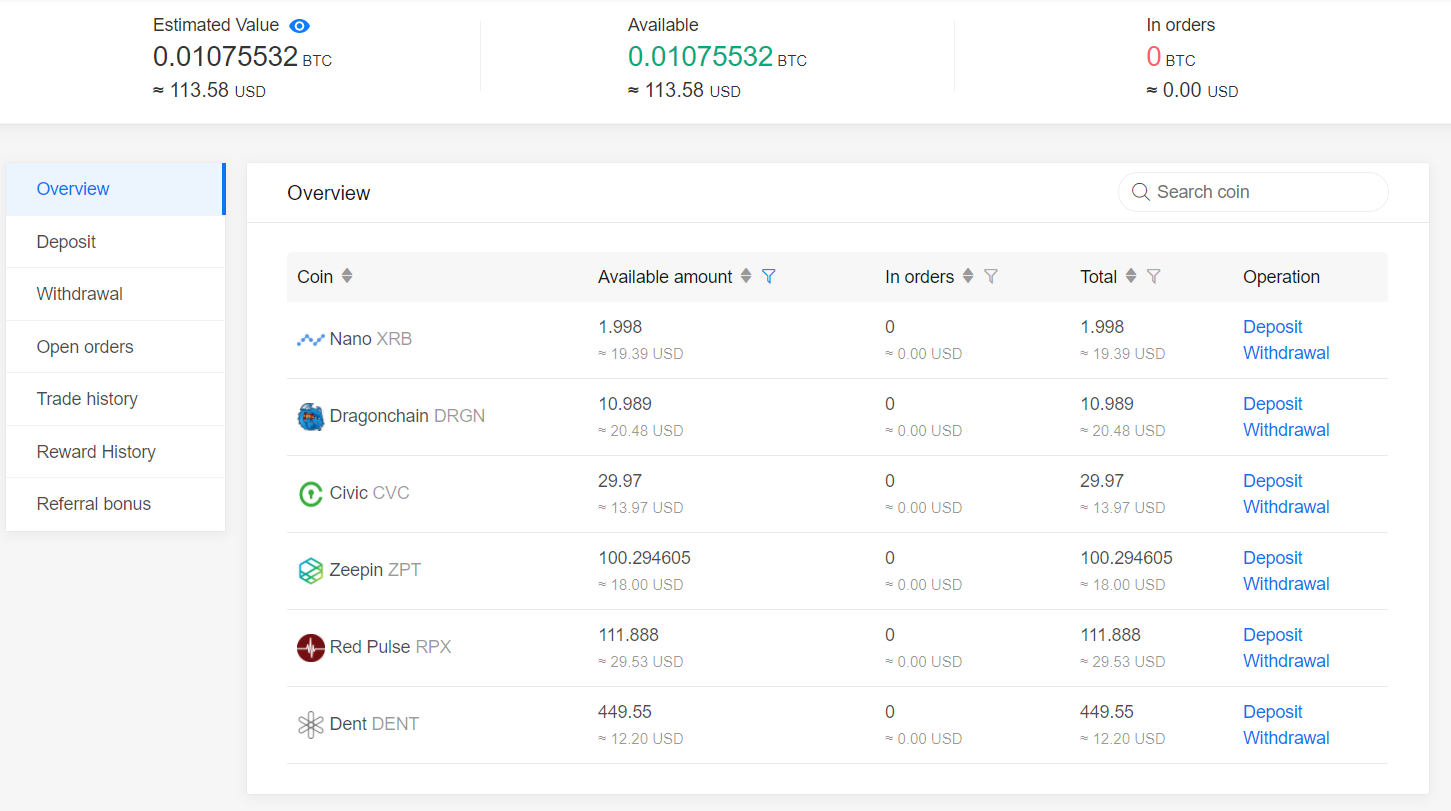The width and height of the screenshot is (1451, 811).
Task: Click the Dent DENT coin logo
Action: 311,725
